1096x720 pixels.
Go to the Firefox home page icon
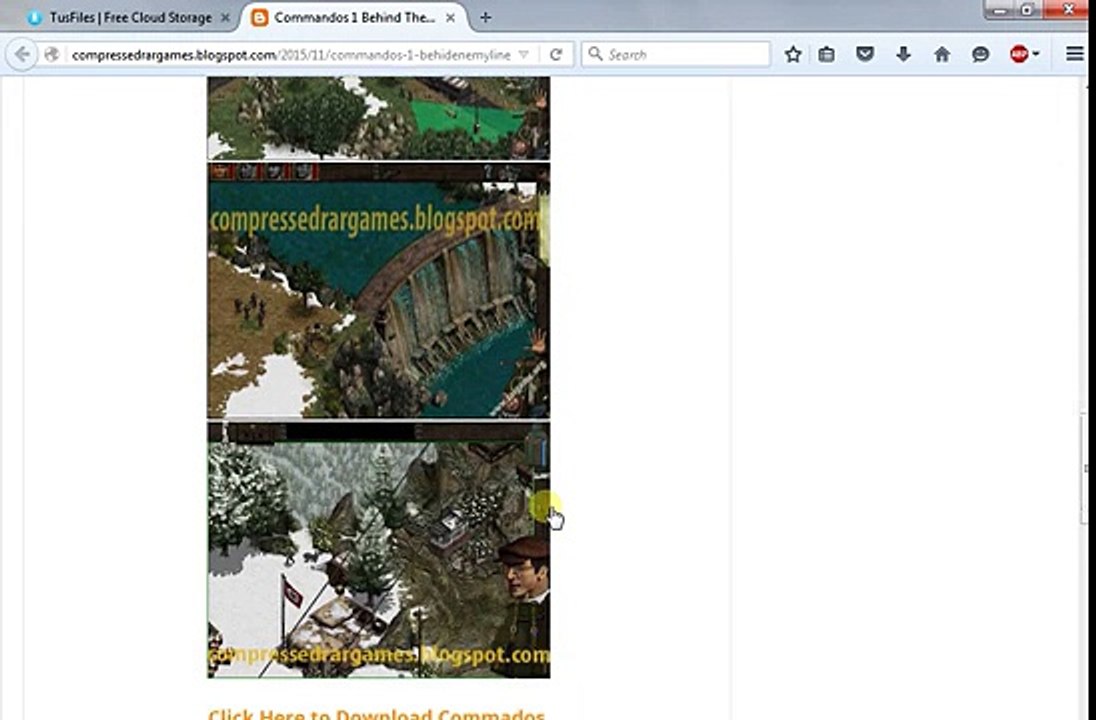[942, 54]
